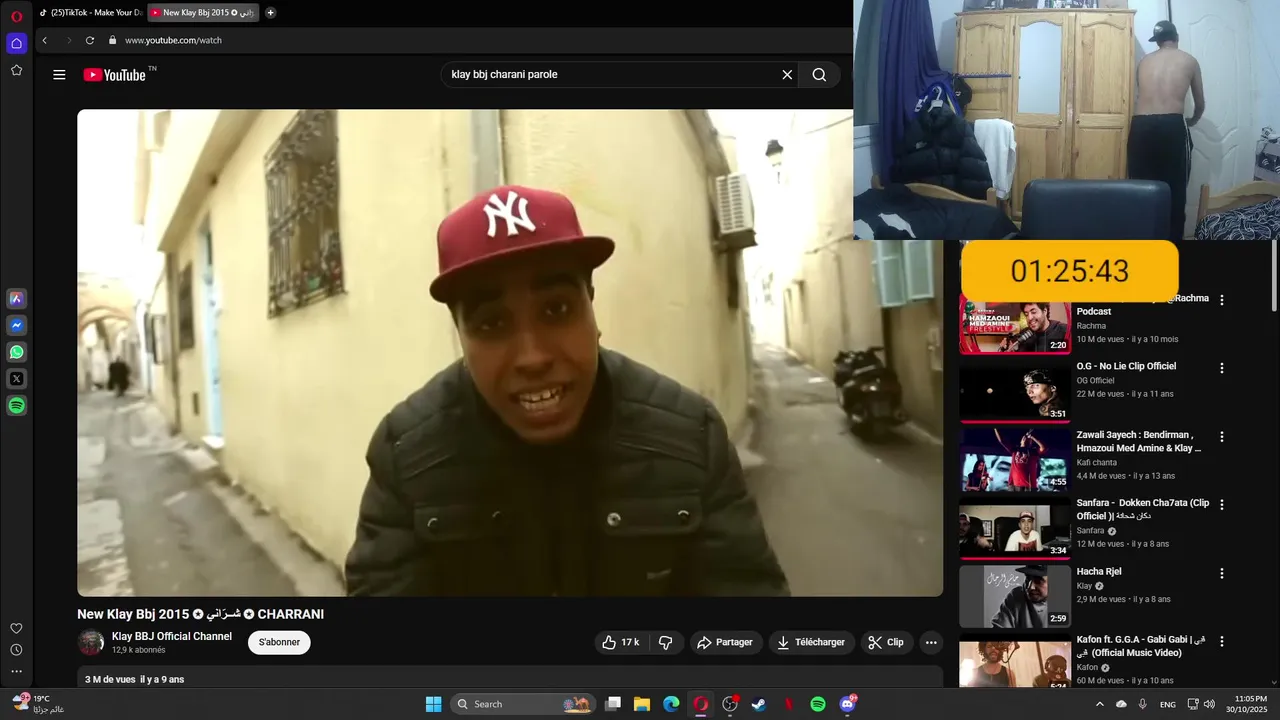Open Spotify in the Opera sidebar
This screenshot has width=1280, height=720.
[x=16, y=406]
